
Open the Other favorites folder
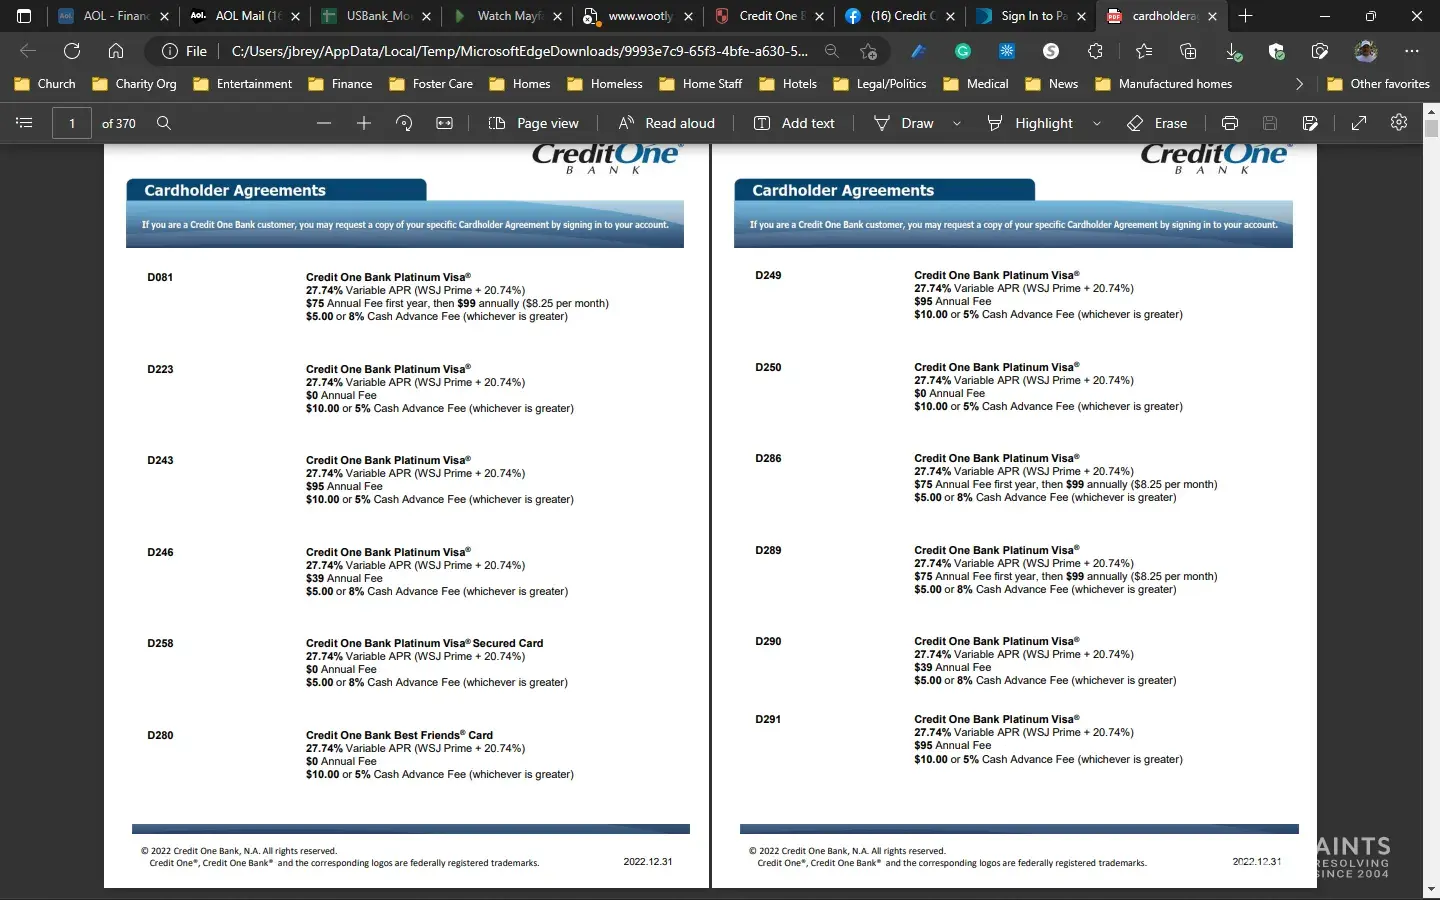click(1377, 84)
